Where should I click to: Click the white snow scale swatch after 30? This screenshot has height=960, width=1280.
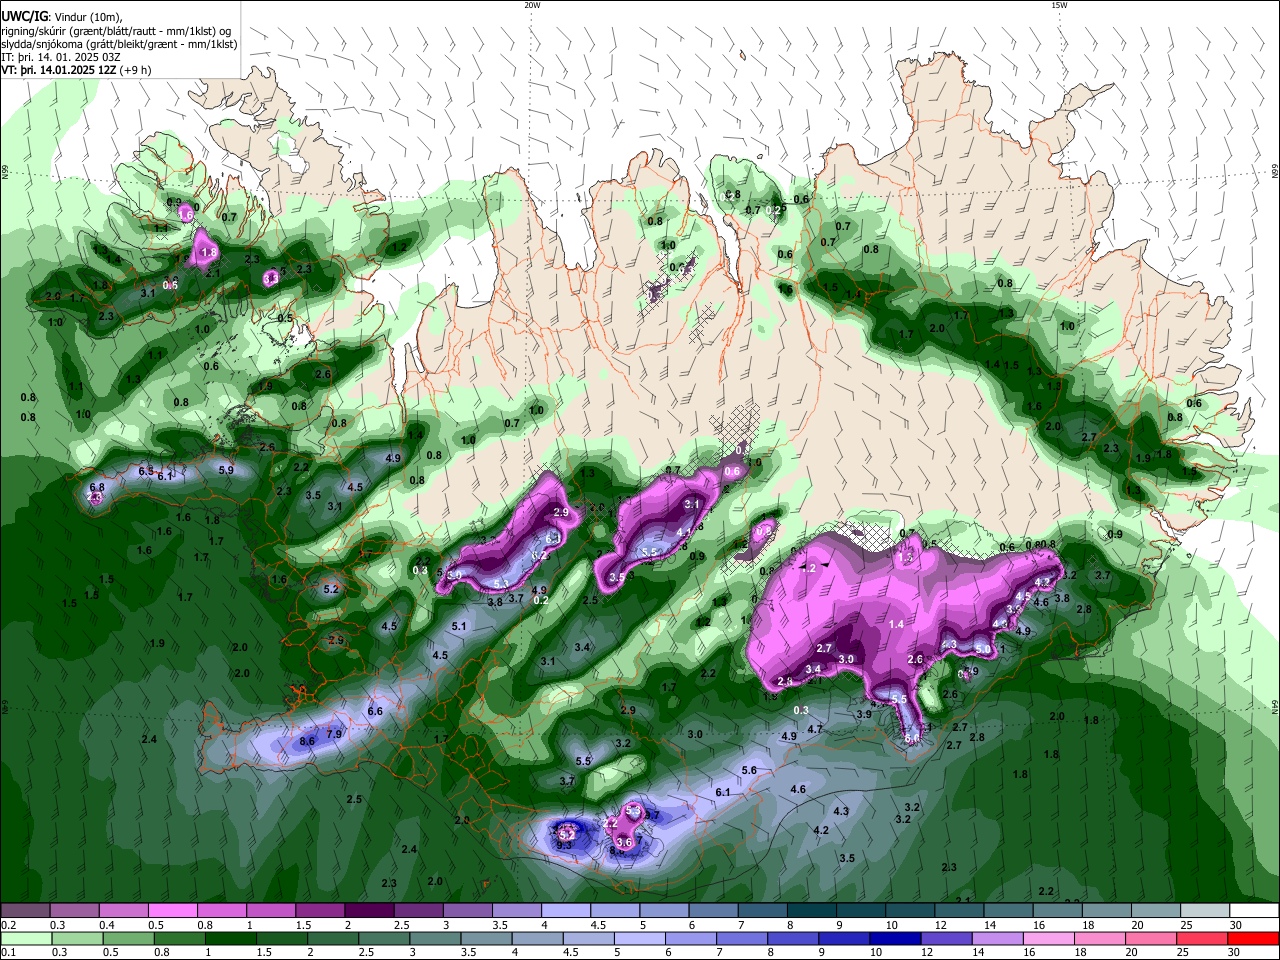coord(1255,910)
